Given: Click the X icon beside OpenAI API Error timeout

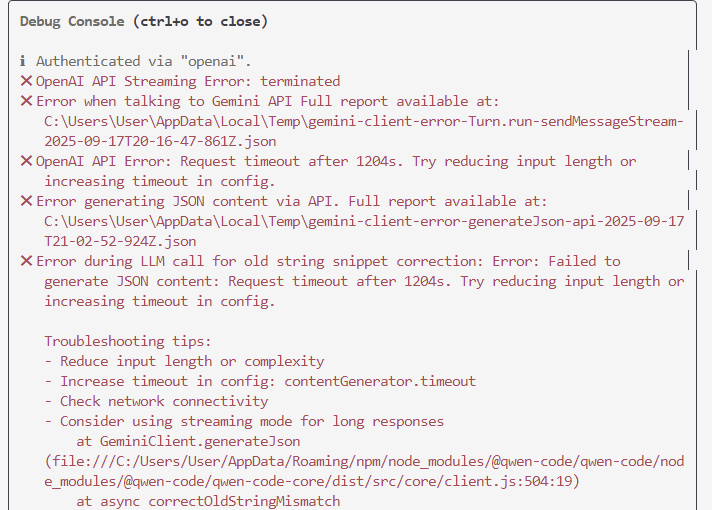Looking at the screenshot, I should click(26, 161).
